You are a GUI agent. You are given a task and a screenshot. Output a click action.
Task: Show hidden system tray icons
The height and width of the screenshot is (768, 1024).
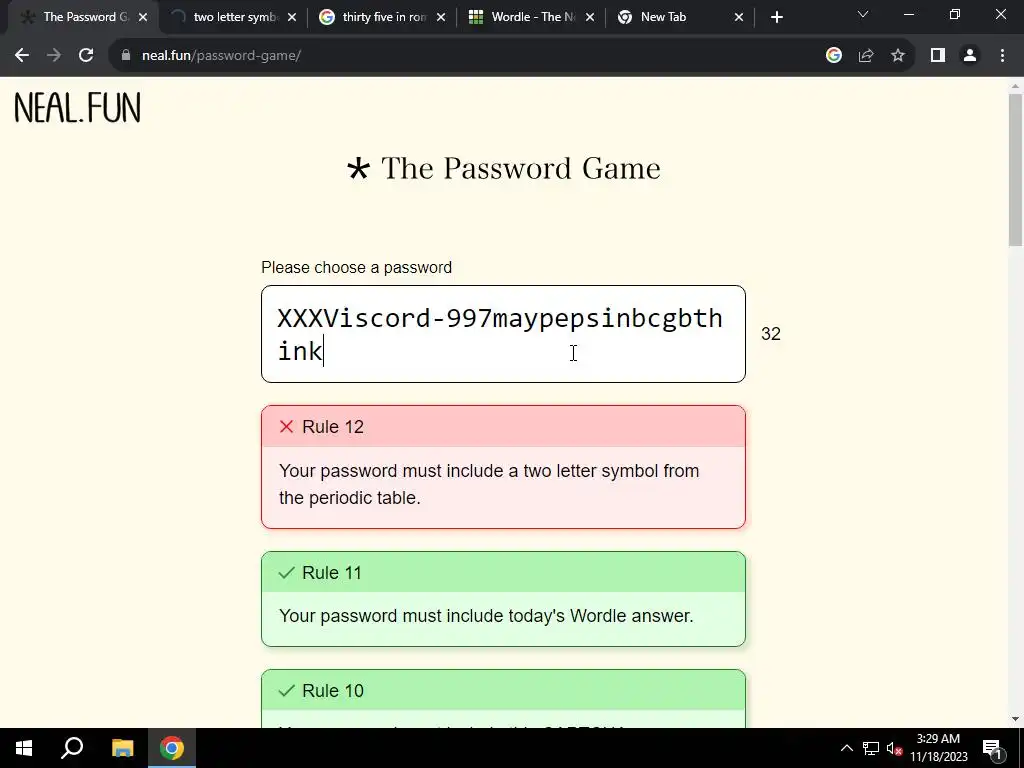point(846,748)
